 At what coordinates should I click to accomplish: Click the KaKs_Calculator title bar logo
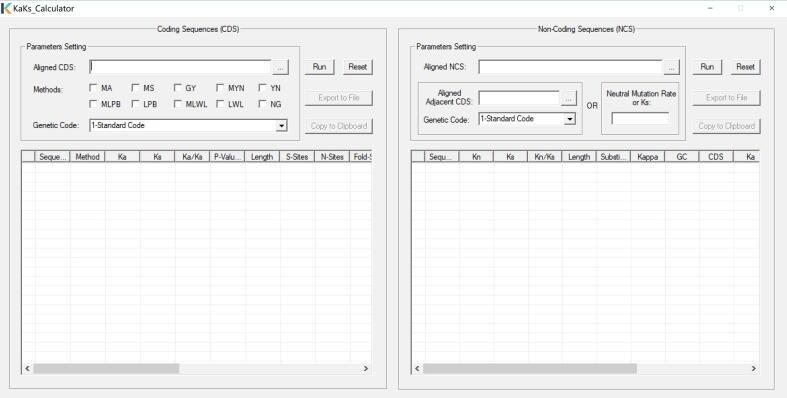[x=7, y=8]
